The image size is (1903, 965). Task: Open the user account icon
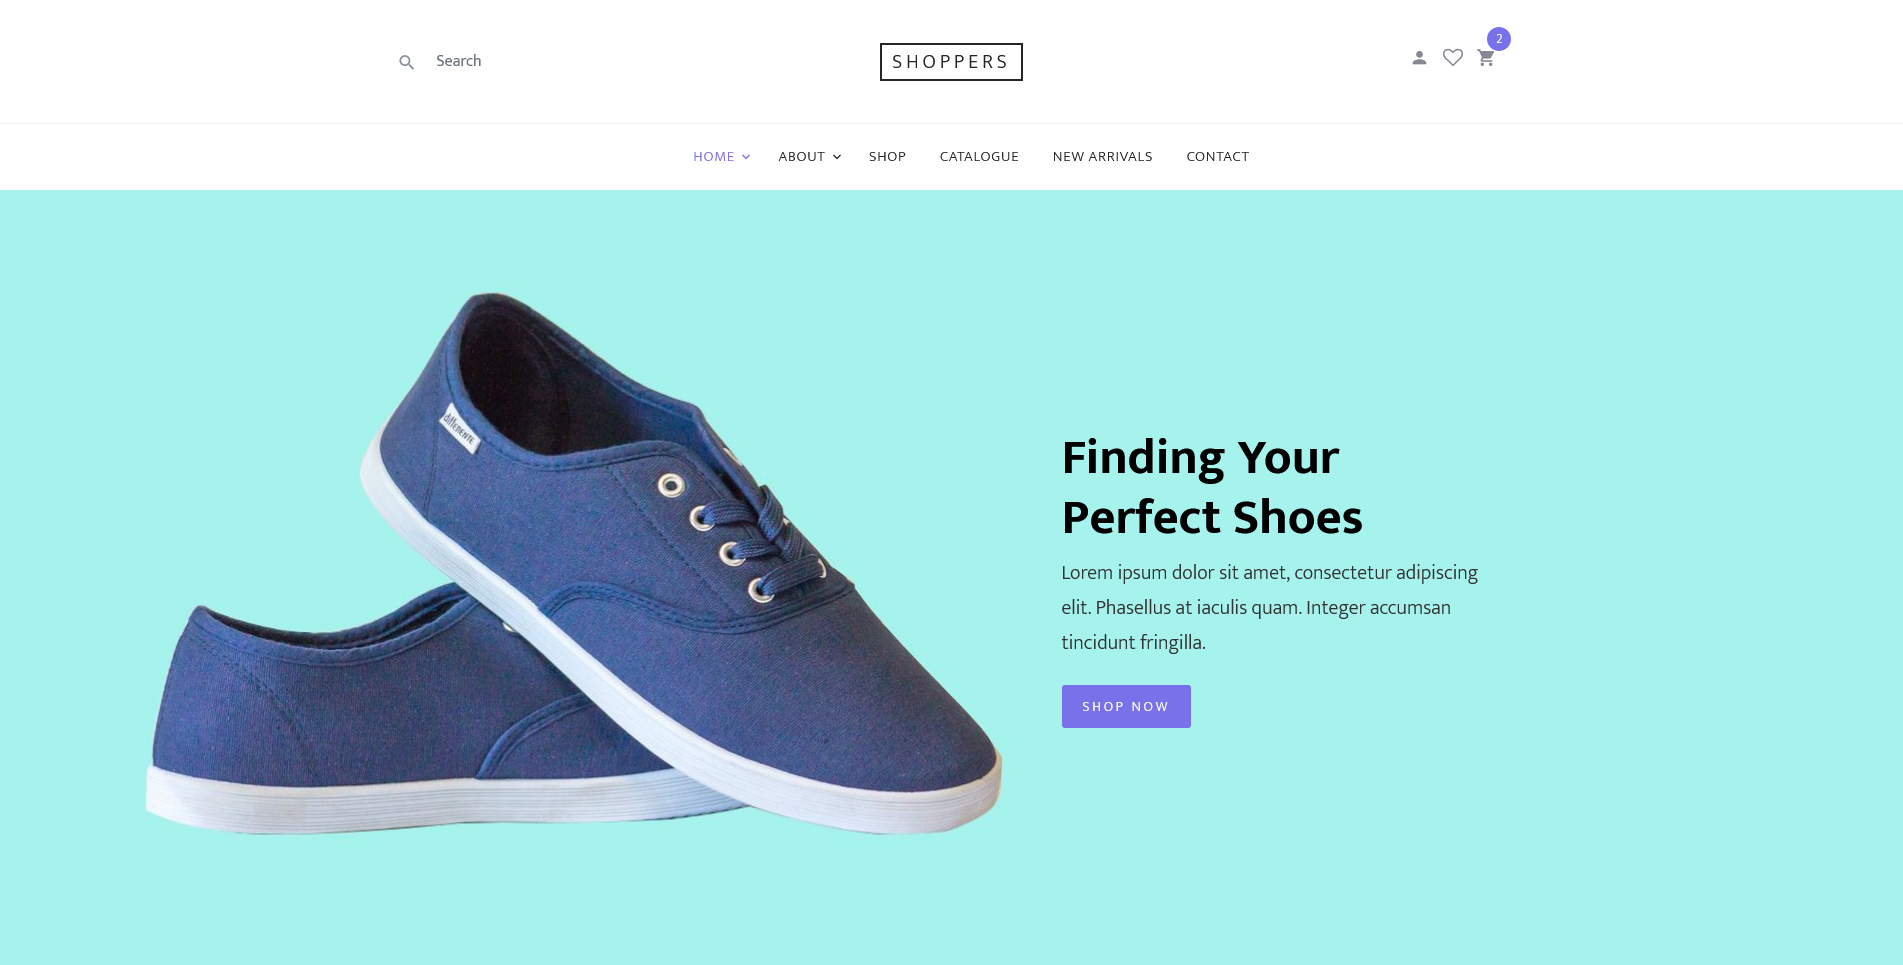point(1419,58)
